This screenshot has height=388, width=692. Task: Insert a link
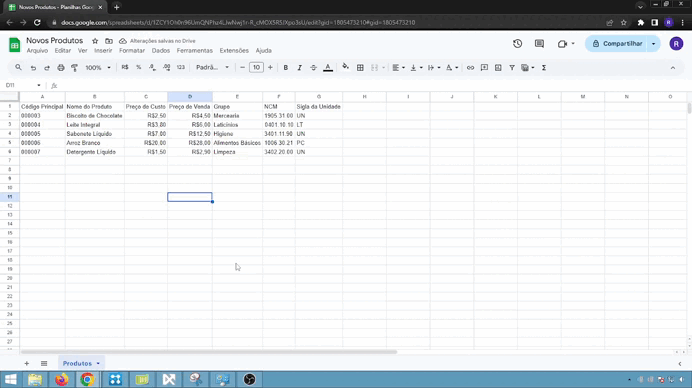pos(470,68)
